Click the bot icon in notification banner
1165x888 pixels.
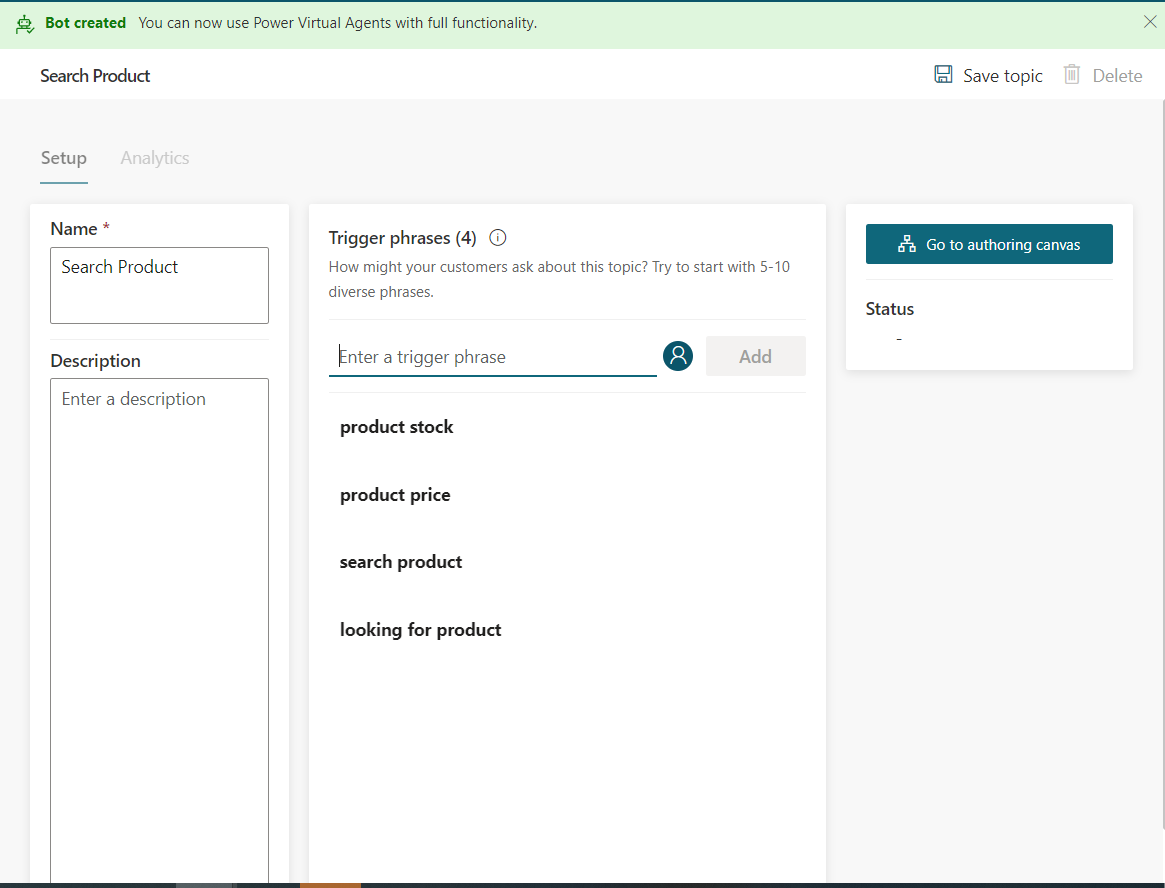(x=25, y=24)
